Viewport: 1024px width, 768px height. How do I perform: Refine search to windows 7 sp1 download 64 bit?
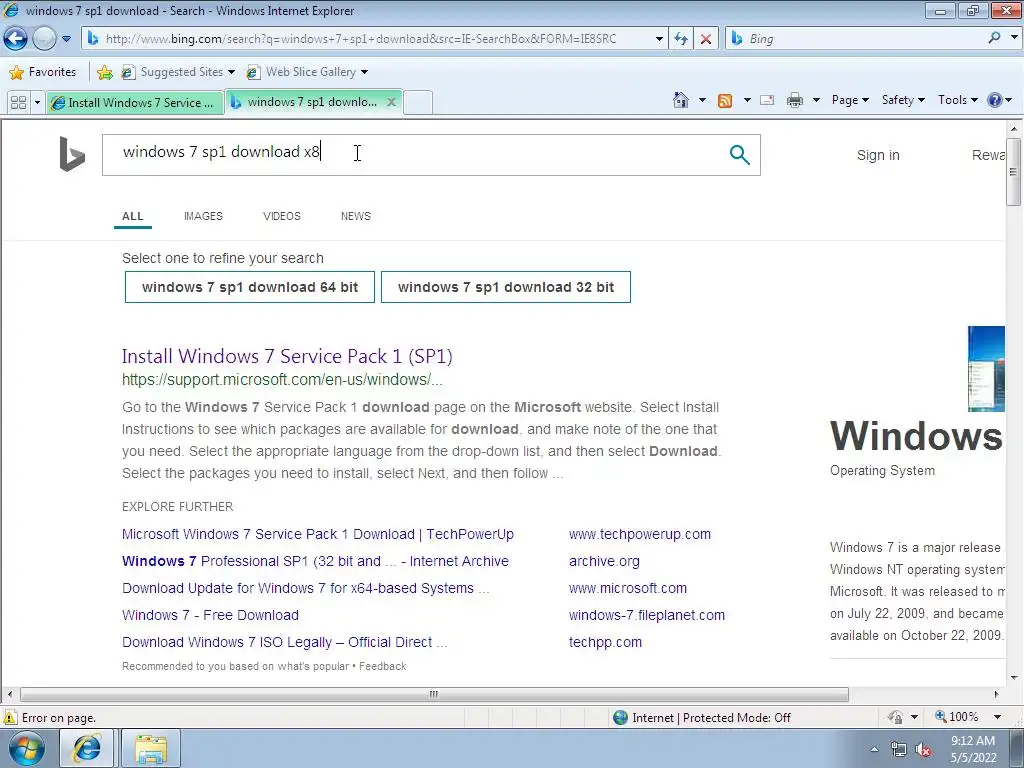coord(250,287)
